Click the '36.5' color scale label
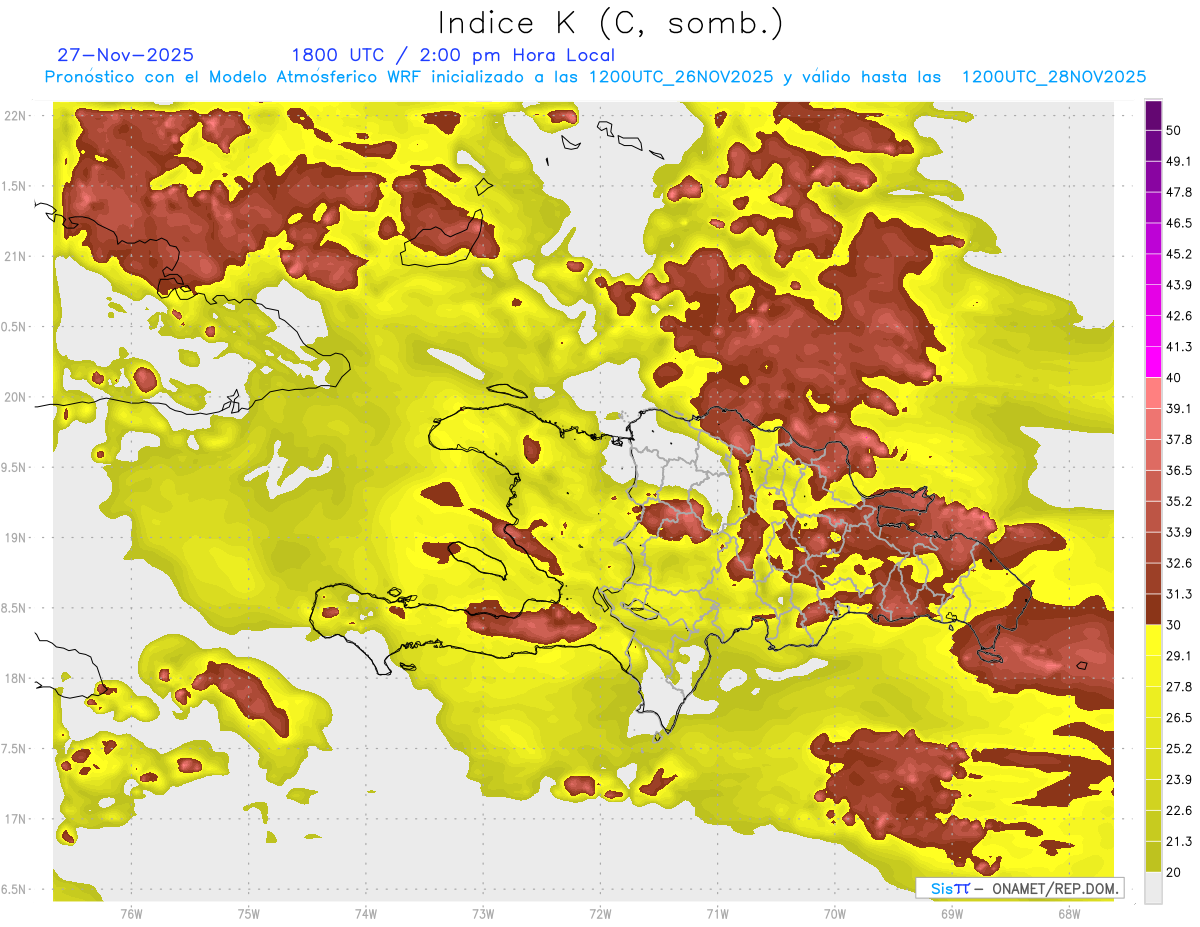 [x=1179, y=470]
